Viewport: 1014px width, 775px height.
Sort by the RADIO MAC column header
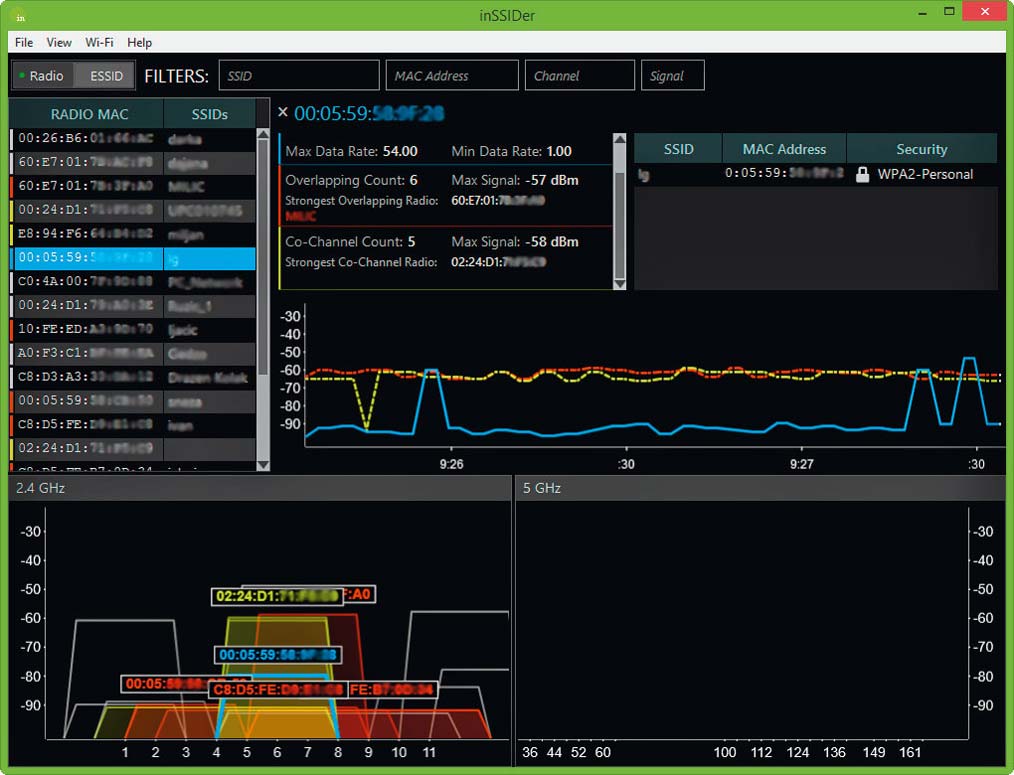click(x=89, y=115)
